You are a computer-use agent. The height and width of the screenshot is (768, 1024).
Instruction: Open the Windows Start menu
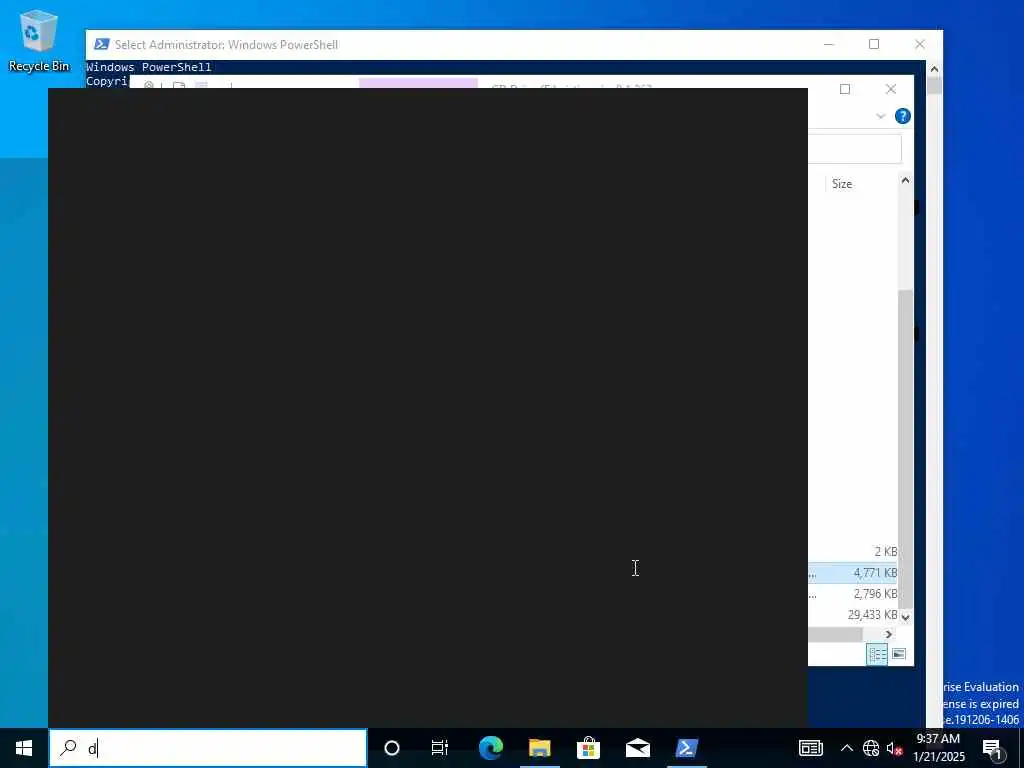(24, 748)
